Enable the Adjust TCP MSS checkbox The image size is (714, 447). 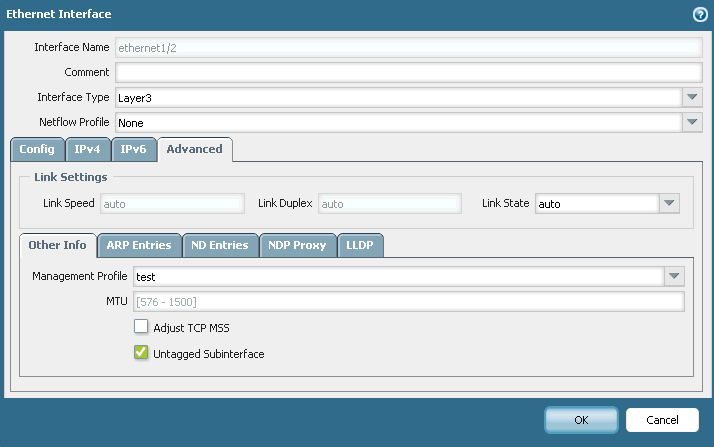click(x=141, y=327)
